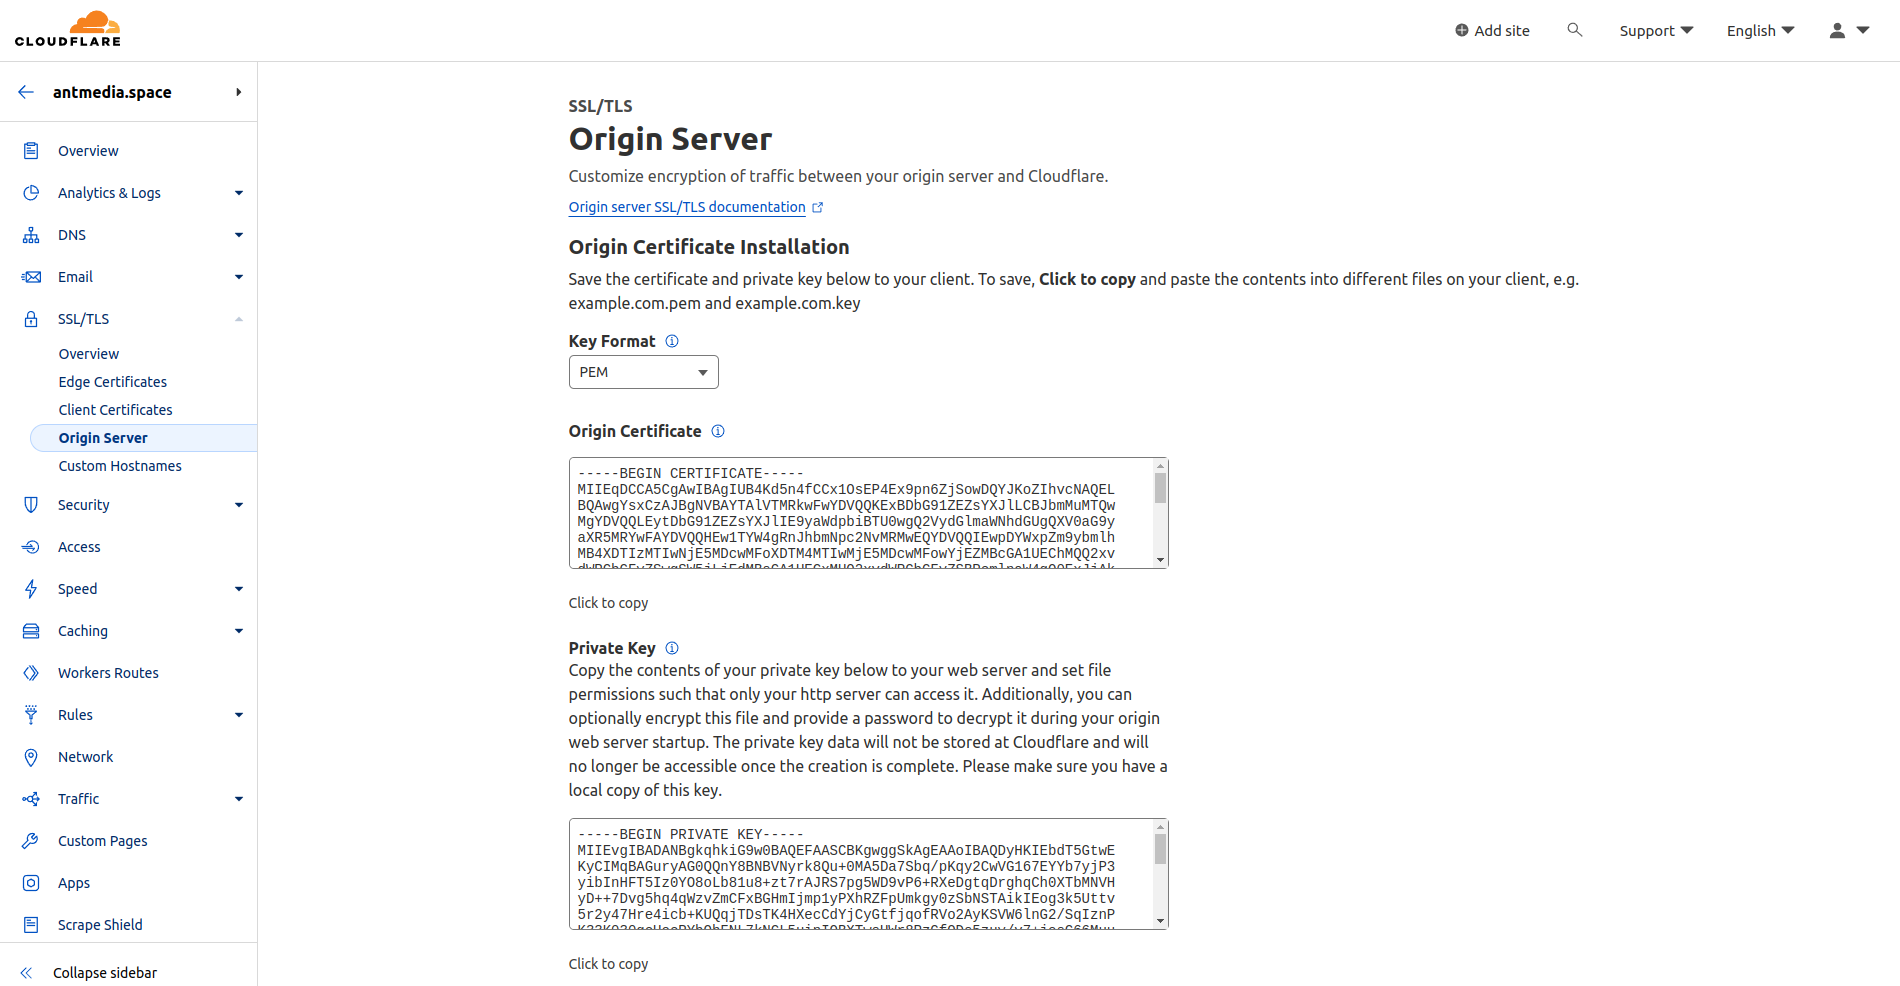
Task: Click the SSL/TLS lock icon
Action: click(x=31, y=319)
